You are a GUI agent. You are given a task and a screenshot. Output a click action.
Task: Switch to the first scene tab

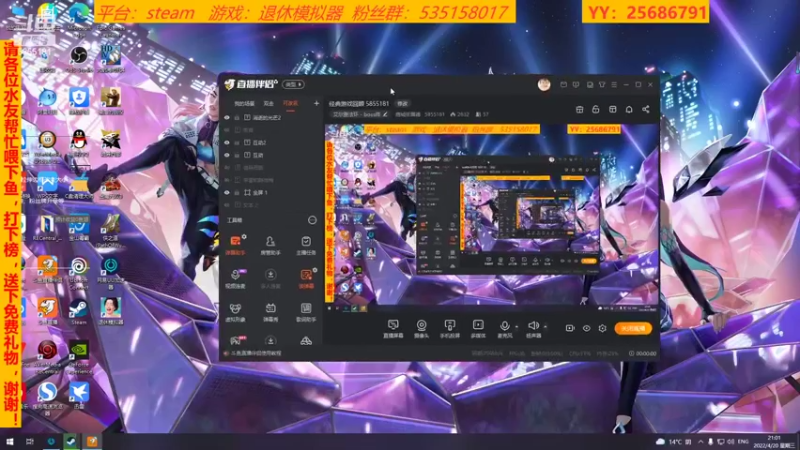244,104
